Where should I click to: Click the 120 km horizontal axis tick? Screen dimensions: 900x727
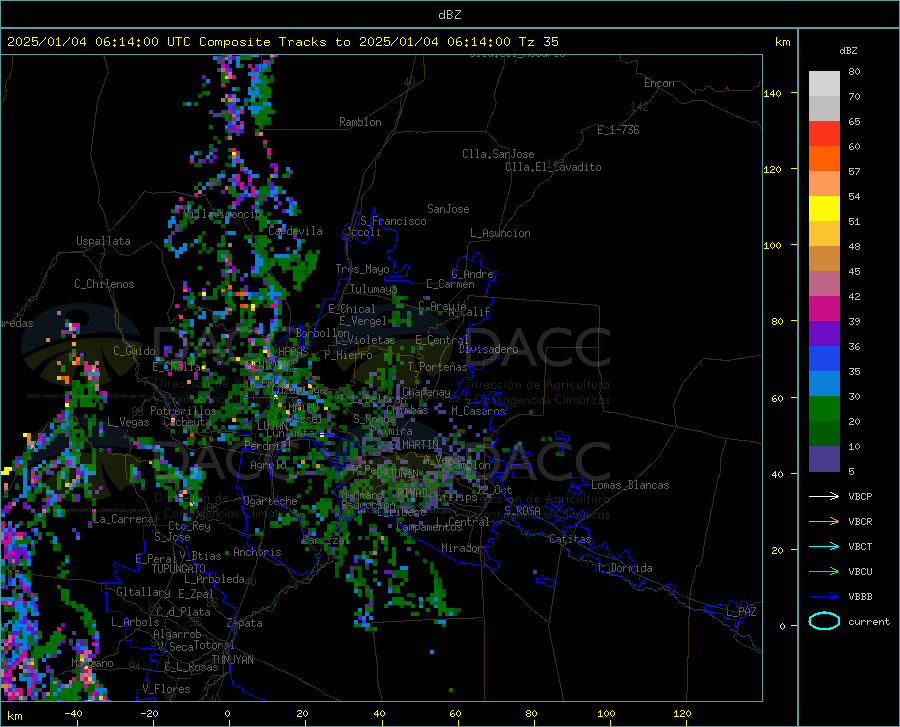pos(682,713)
